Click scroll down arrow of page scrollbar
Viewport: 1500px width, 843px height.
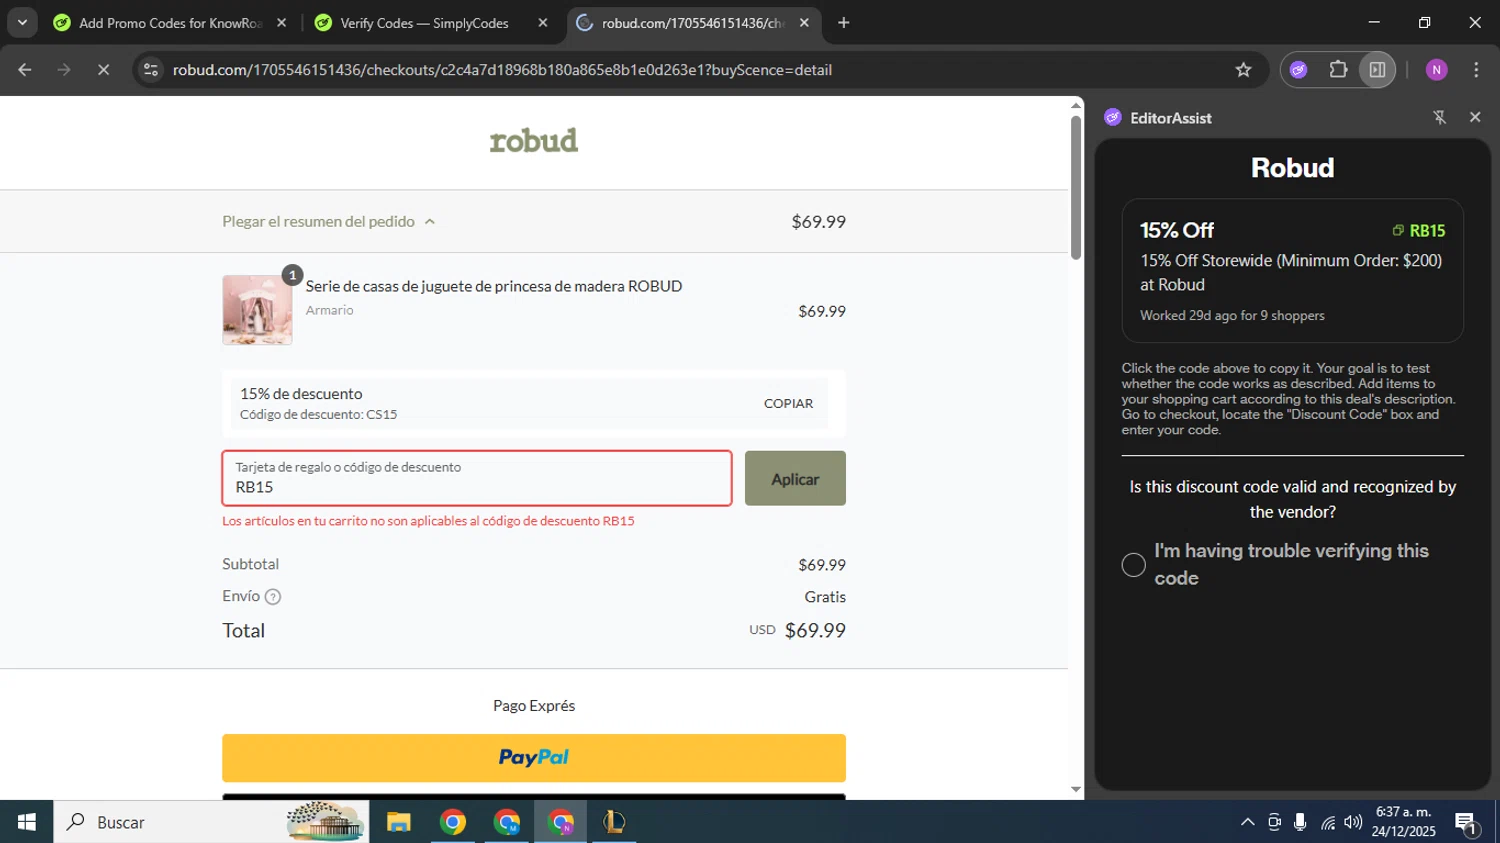(1076, 789)
